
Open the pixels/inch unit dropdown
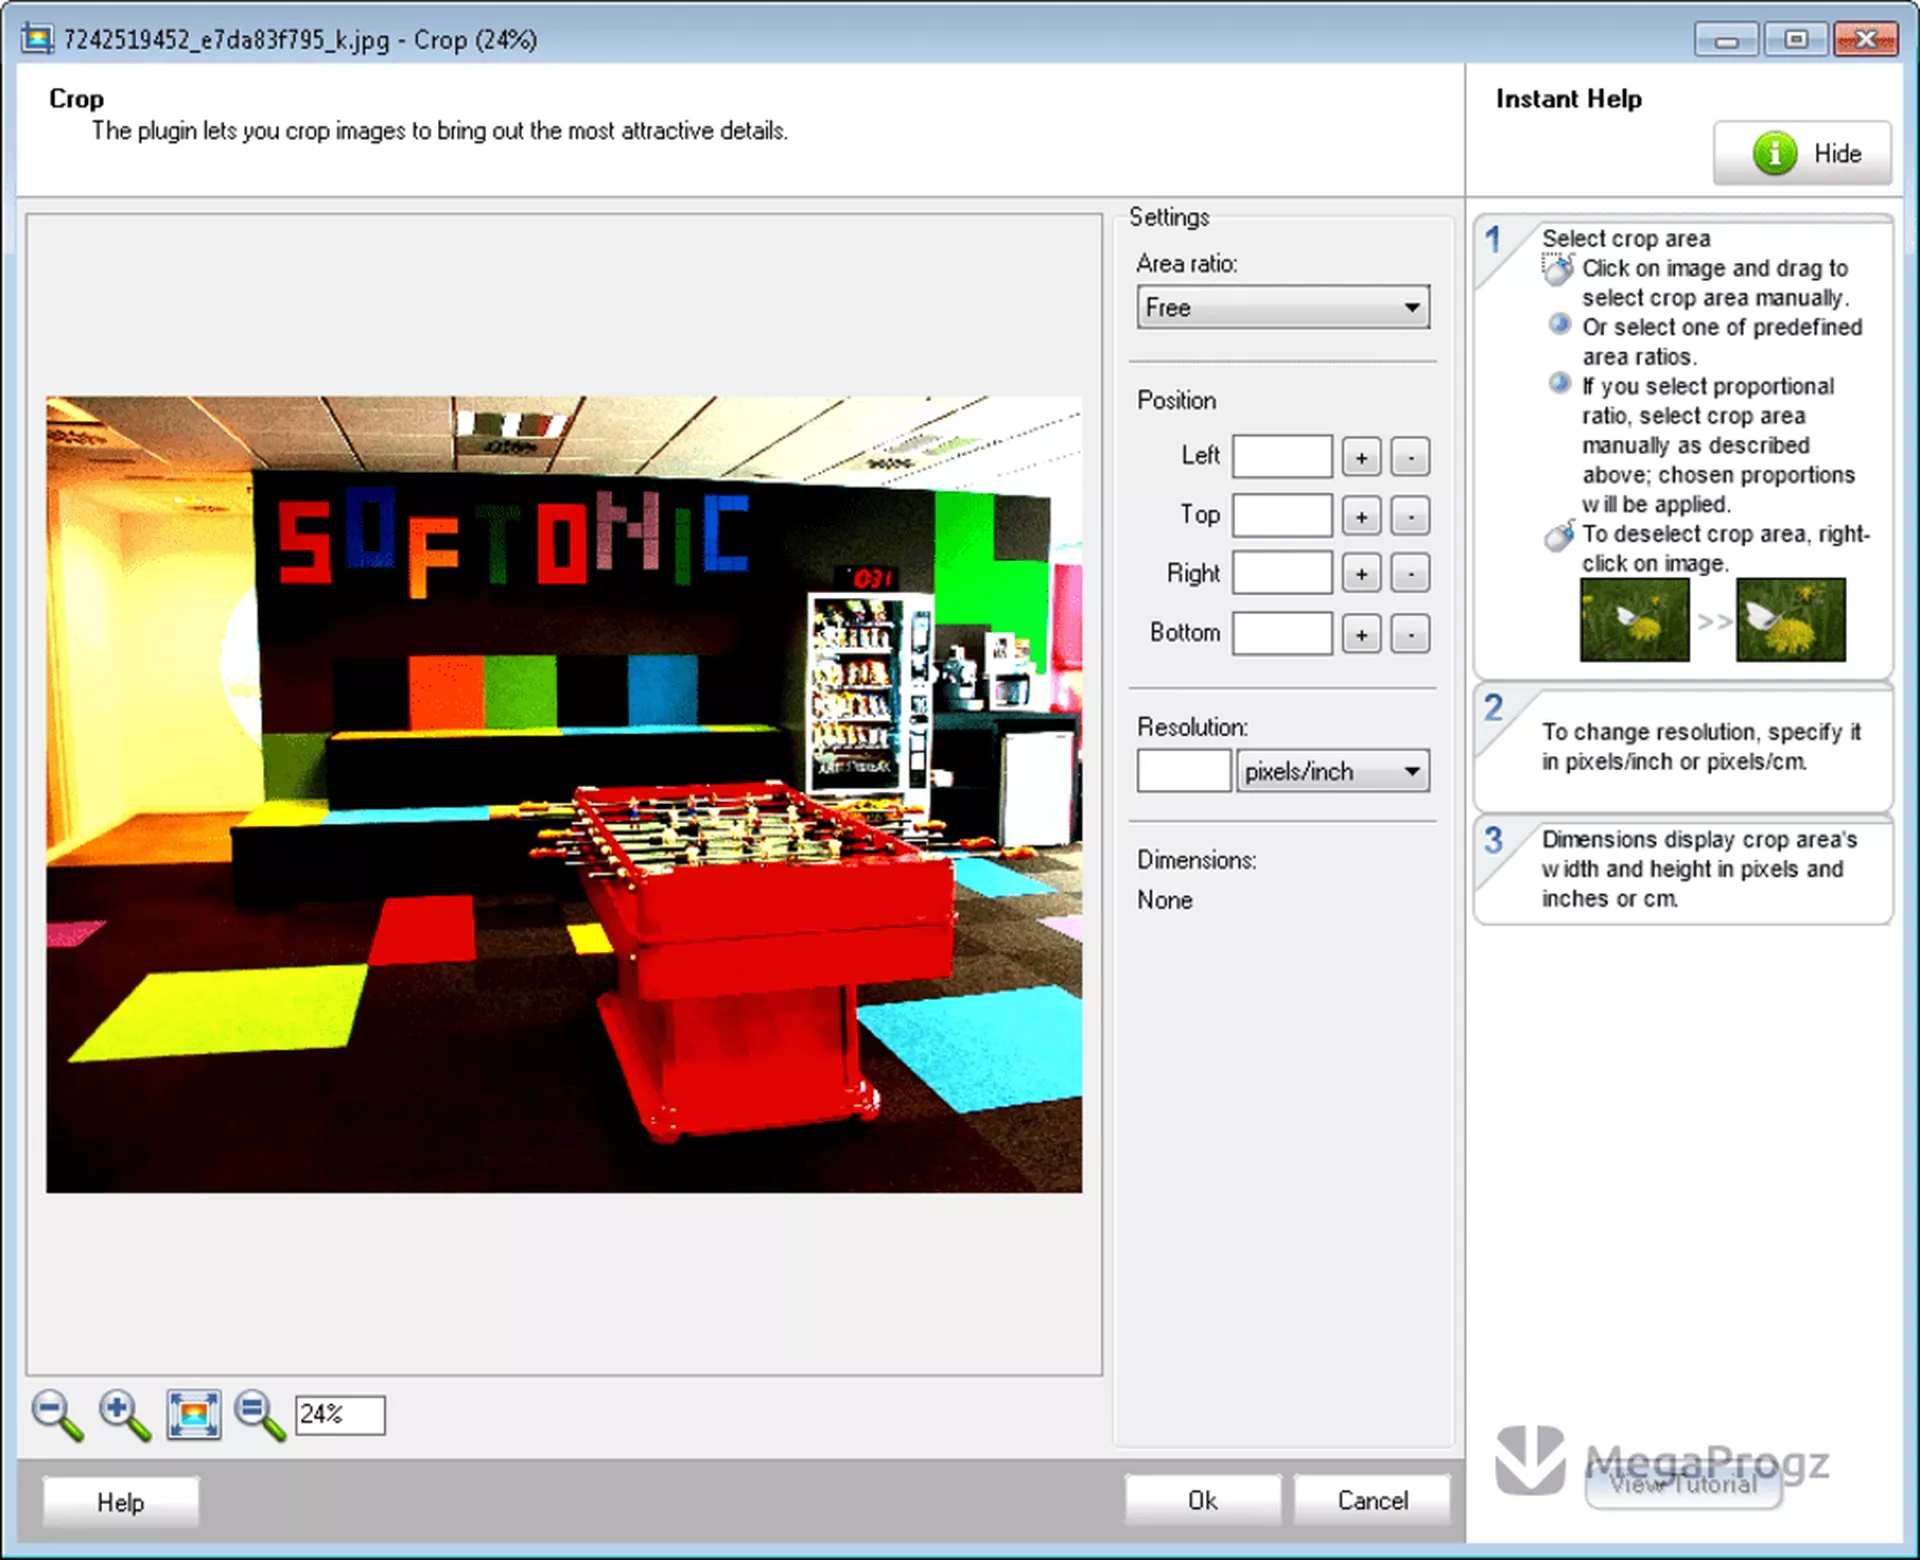1333,771
